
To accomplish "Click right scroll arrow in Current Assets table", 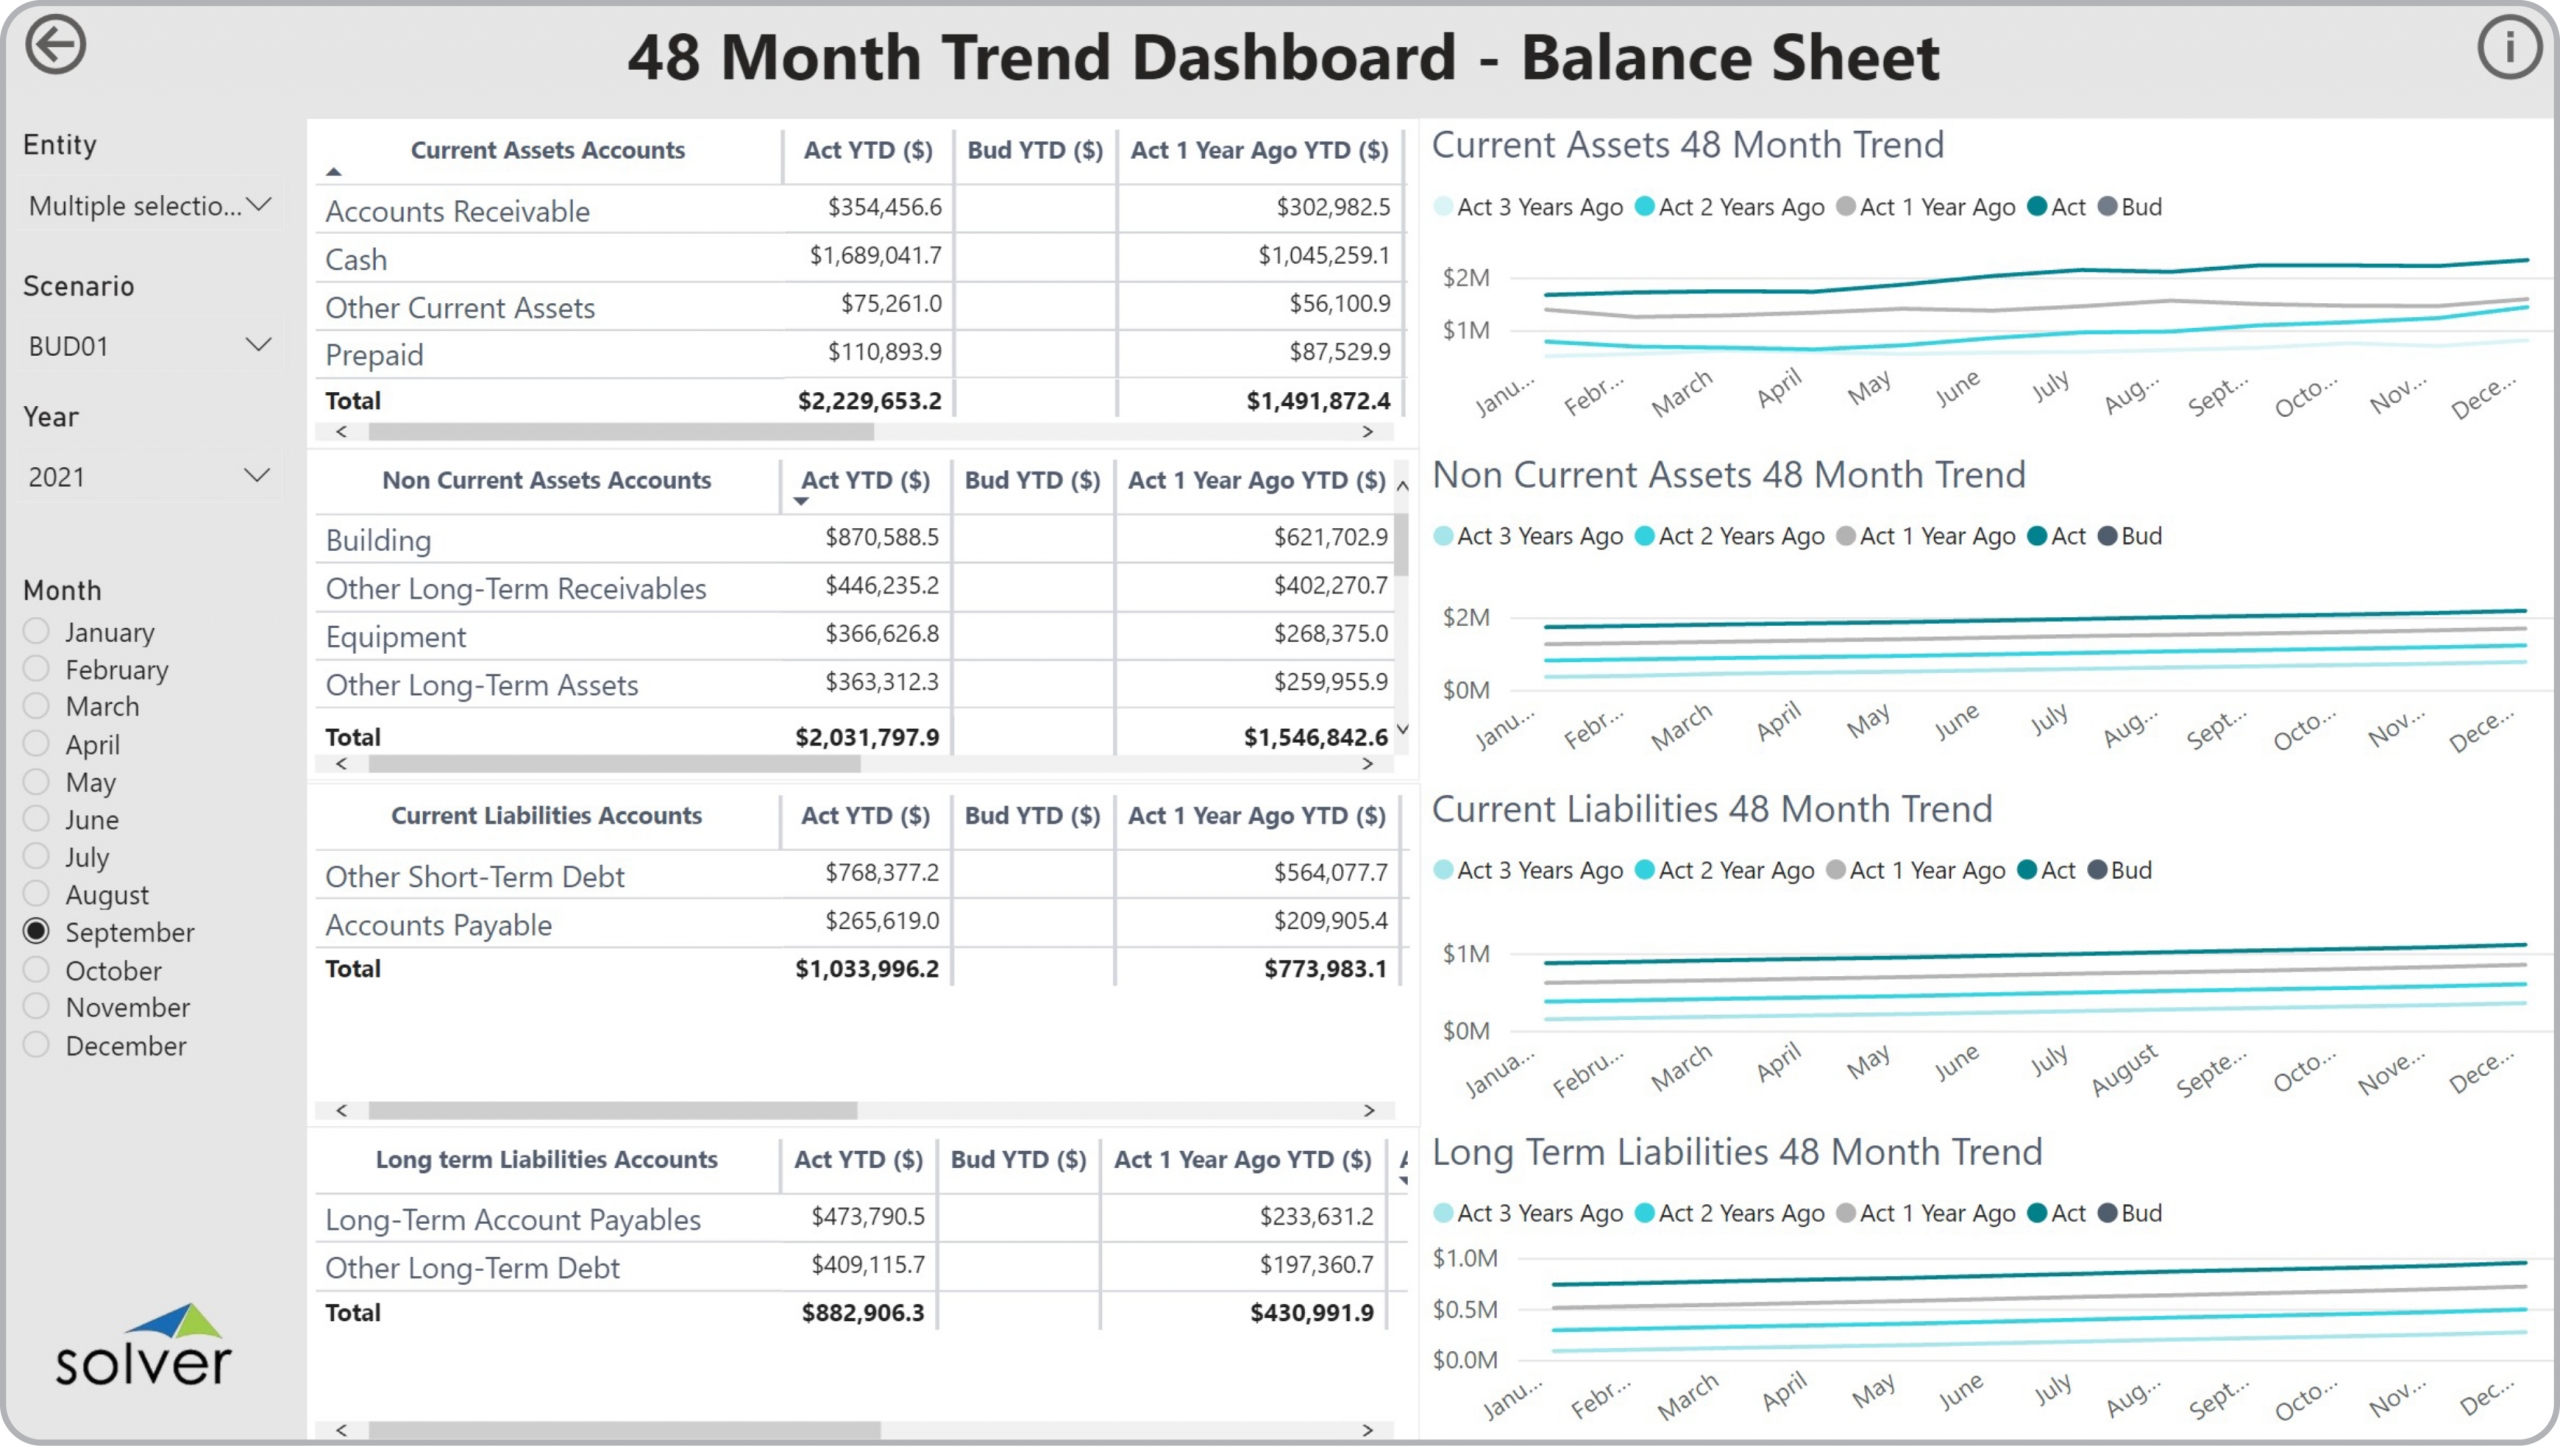I will [1368, 432].
